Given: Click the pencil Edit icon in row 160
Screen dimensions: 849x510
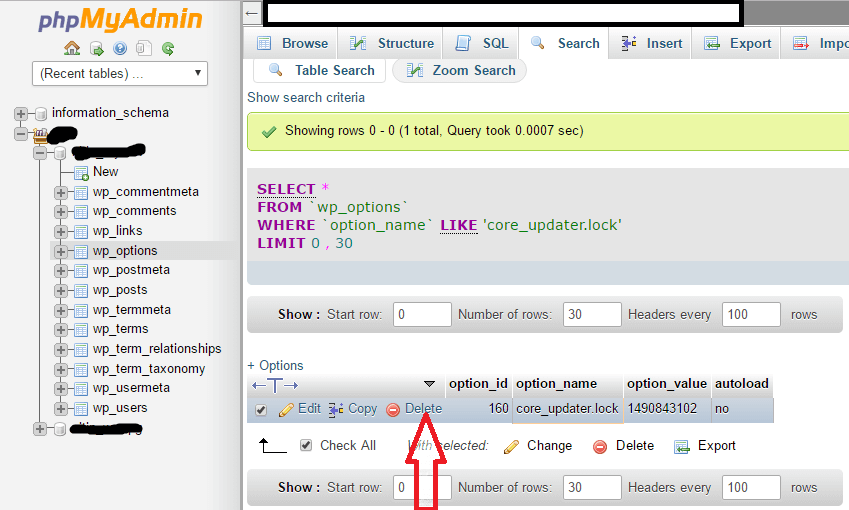Looking at the screenshot, I should coord(286,409).
